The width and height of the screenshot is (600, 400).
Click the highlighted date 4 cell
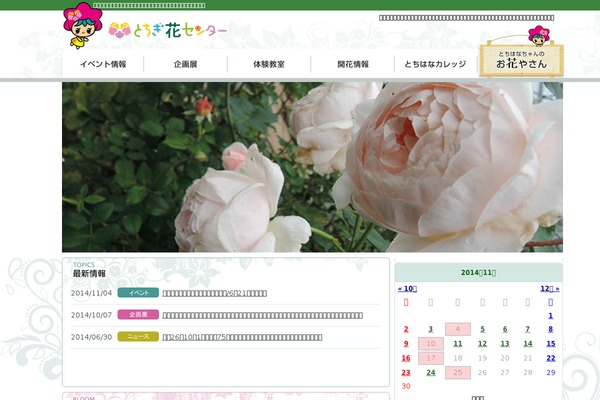coord(458,329)
